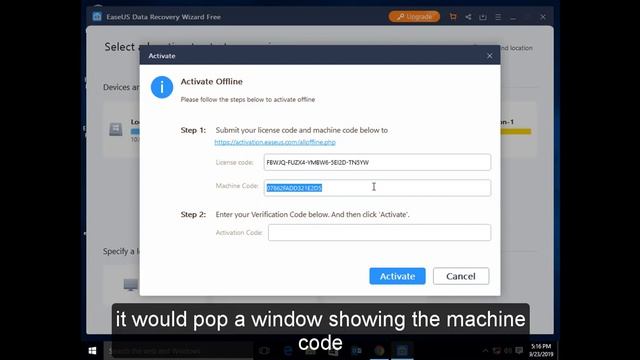Click the 'Step 1:' label
Viewport: 640px width, 360px height.
[x=193, y=130]
